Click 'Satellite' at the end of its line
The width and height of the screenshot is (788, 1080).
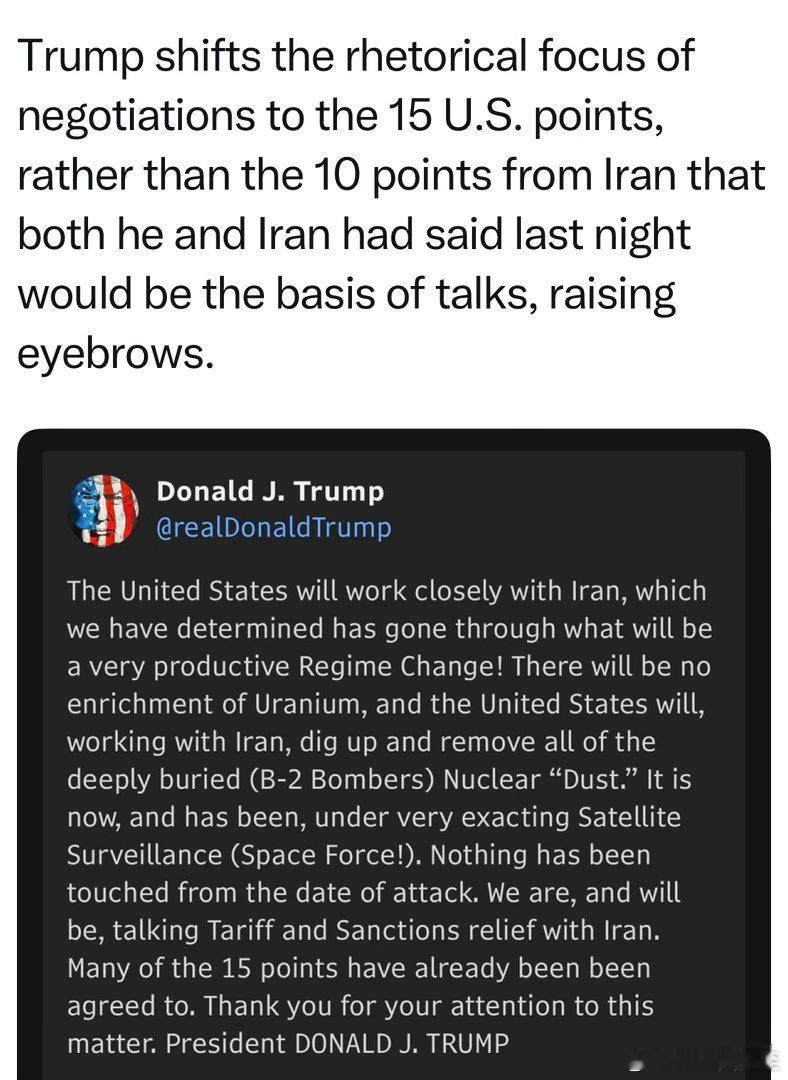[x=629, y=817]
